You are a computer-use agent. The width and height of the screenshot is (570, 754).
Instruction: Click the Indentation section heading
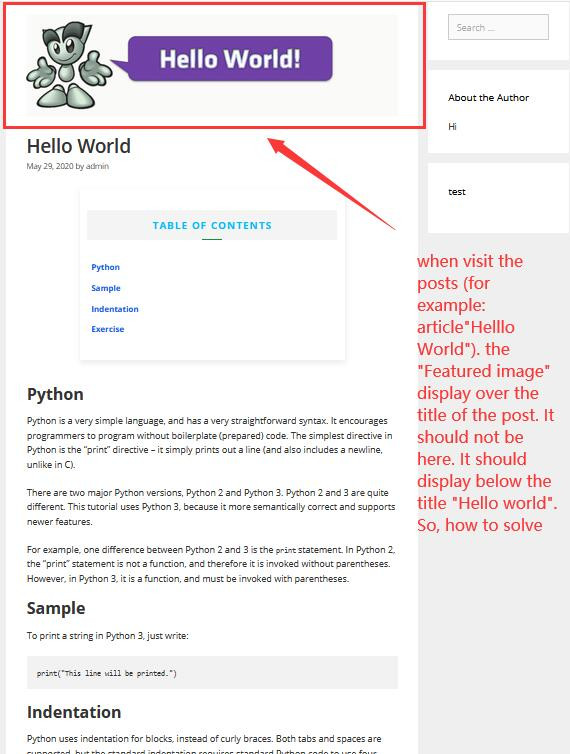click(x=74, y=712)
